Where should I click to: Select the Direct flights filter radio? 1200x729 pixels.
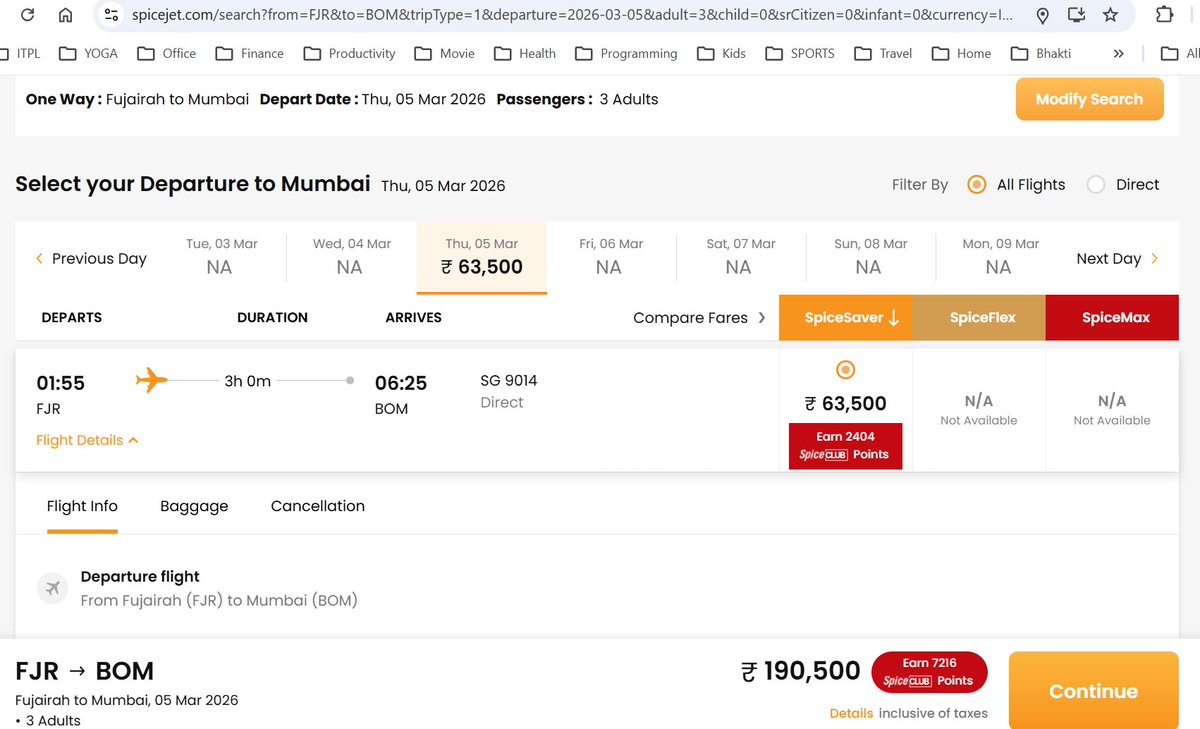pyautogui.click(x=1096, y=185)
